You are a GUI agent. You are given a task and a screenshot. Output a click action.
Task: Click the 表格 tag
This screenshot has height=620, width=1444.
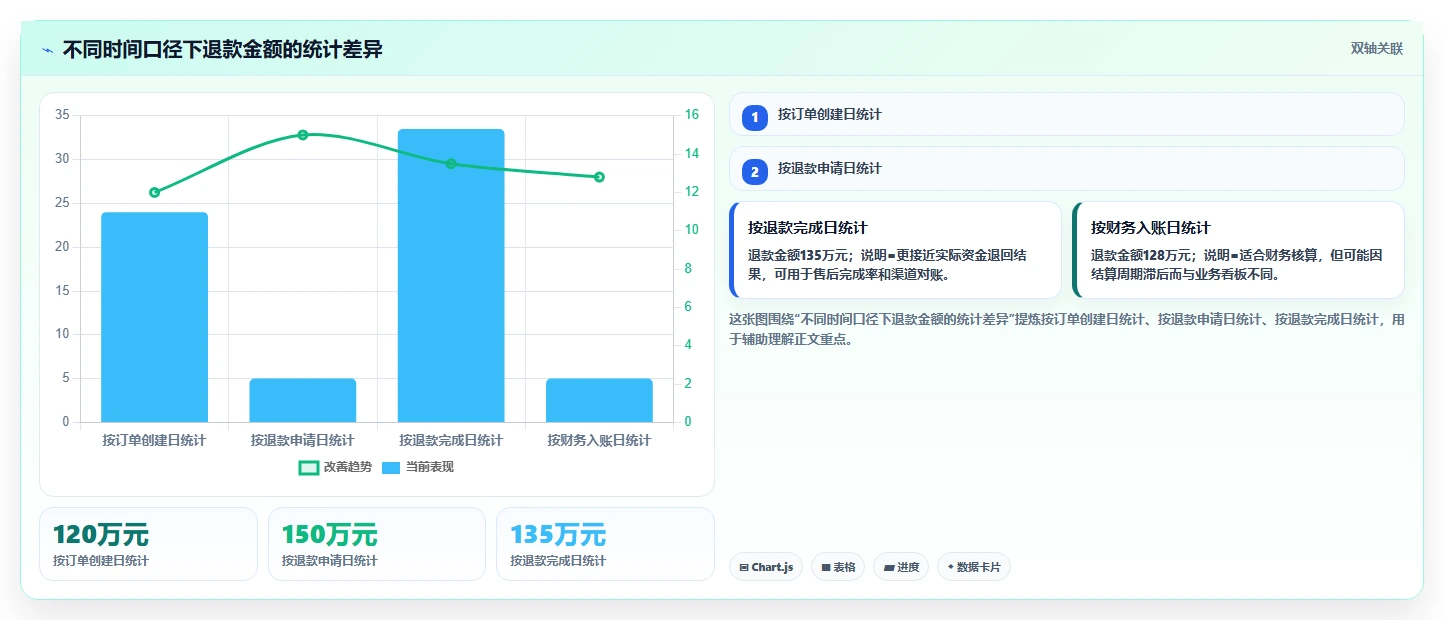[838, 567]
